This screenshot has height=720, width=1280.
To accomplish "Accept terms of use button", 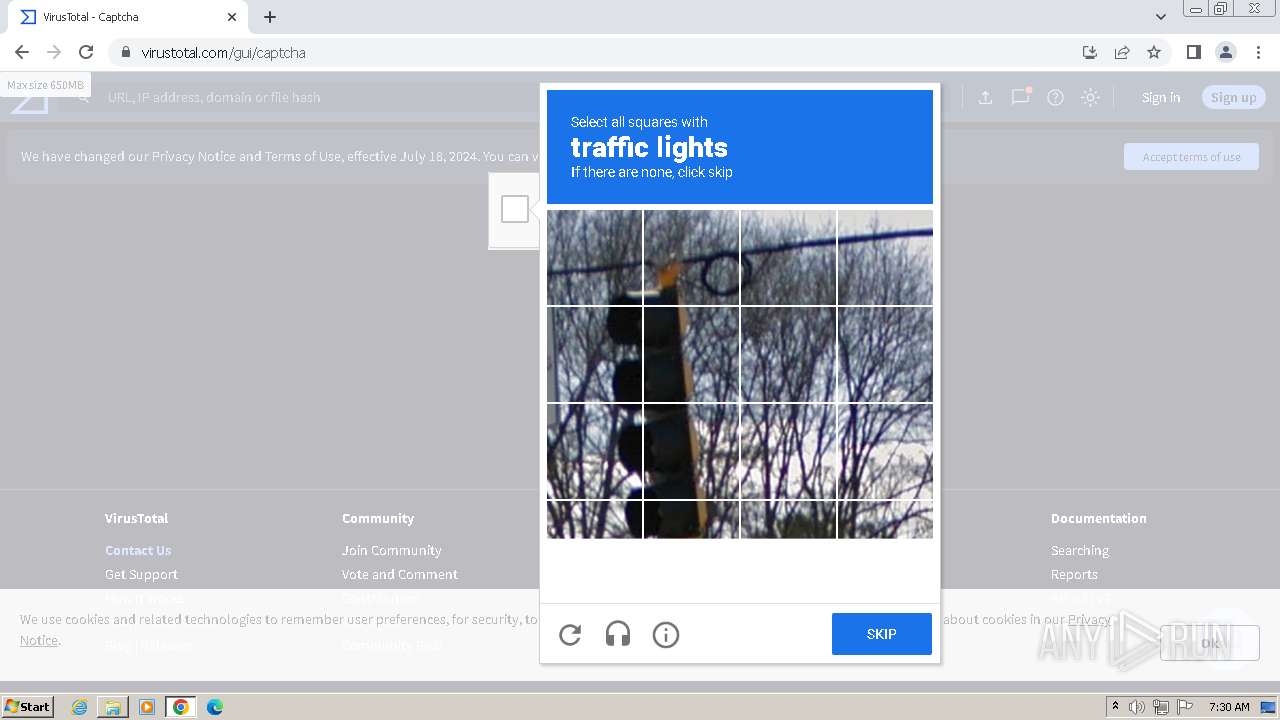I will click(1191, 156).
